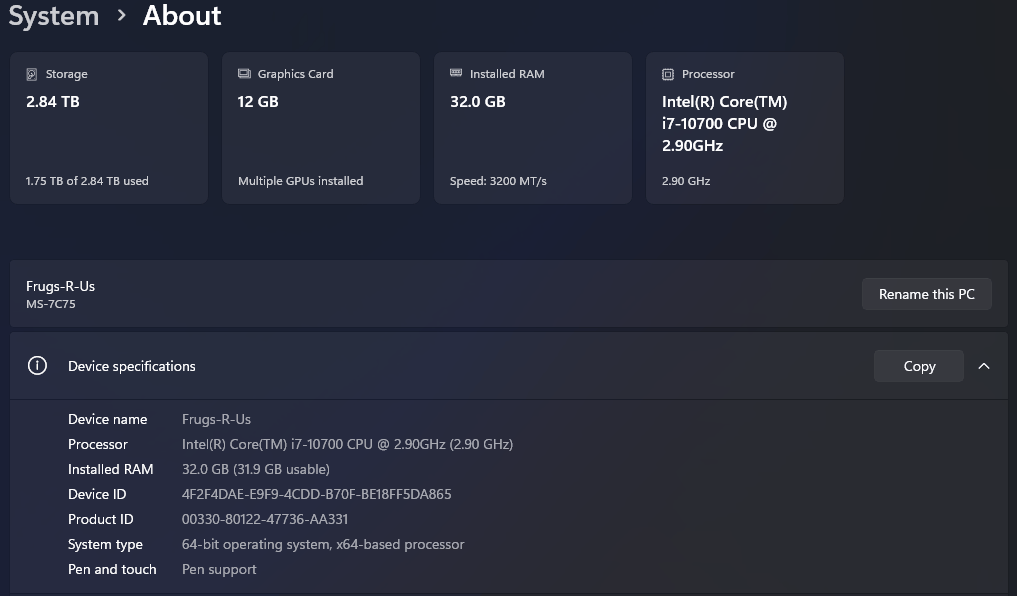
Task: Click the Product ID value 00330-80122-47736-AA331
Action: pyautogui.click(x=265, y=519)
